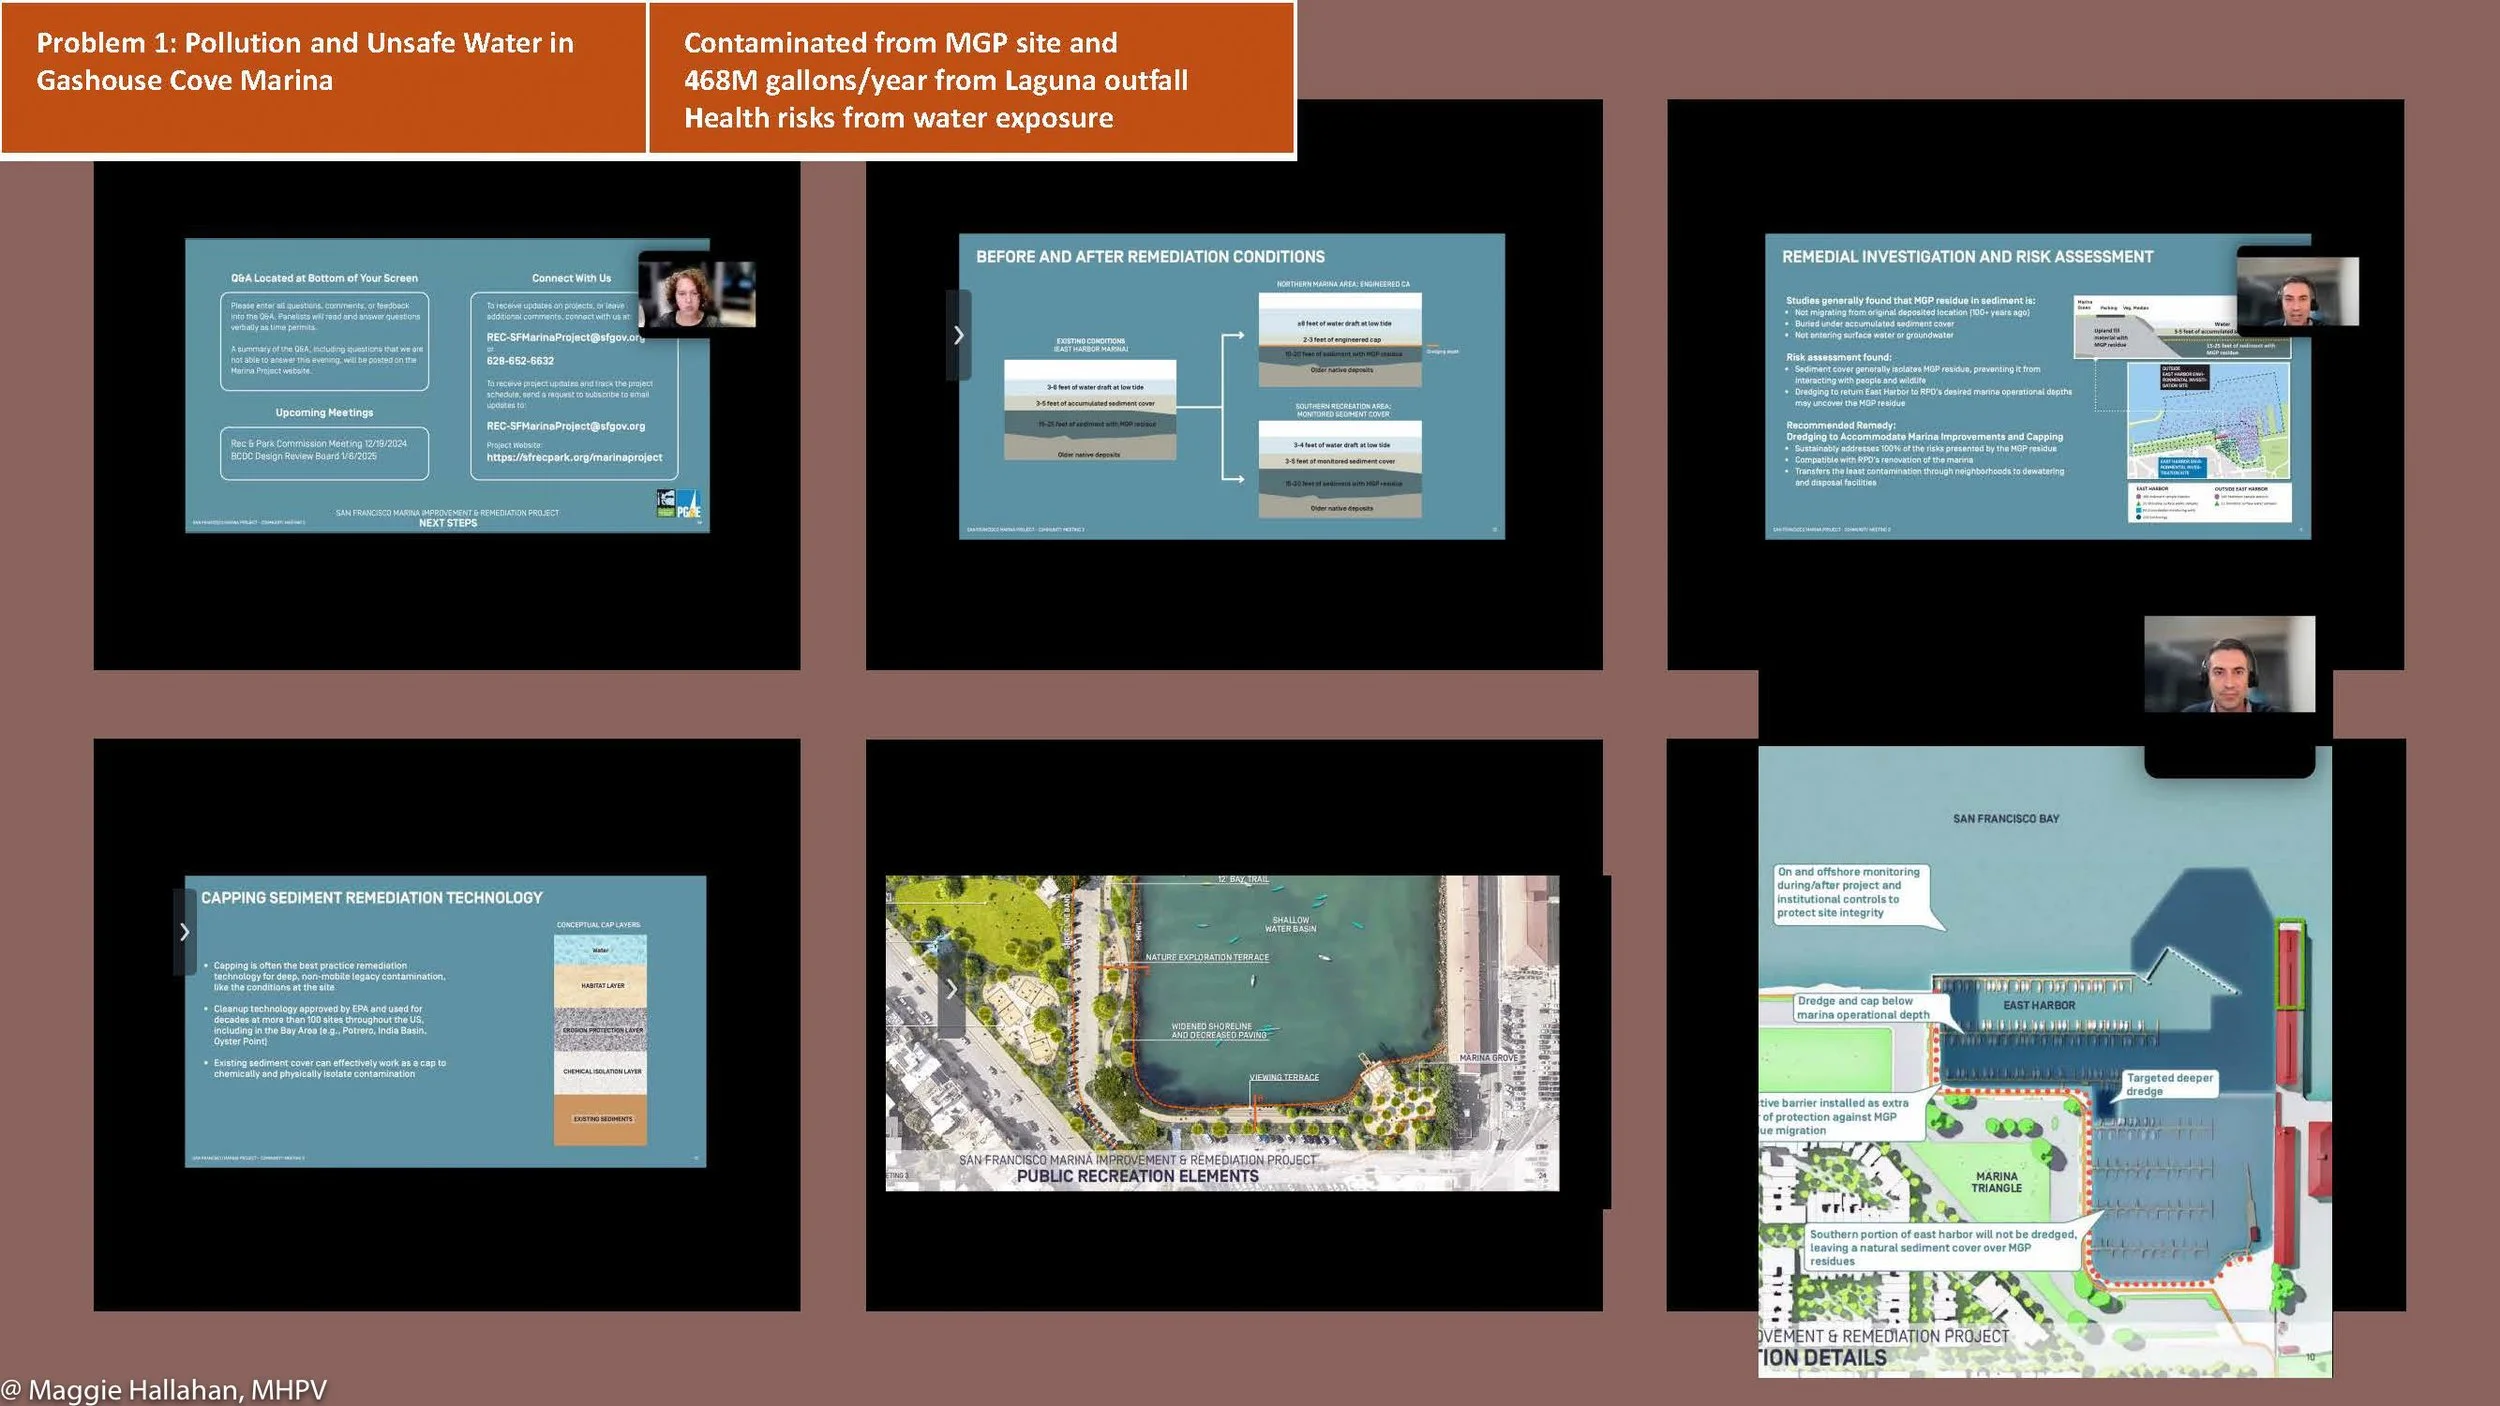Click Existing Sediments orange layer band
Viewport: 2500px width, 1406px height.
pos(601,1119)
